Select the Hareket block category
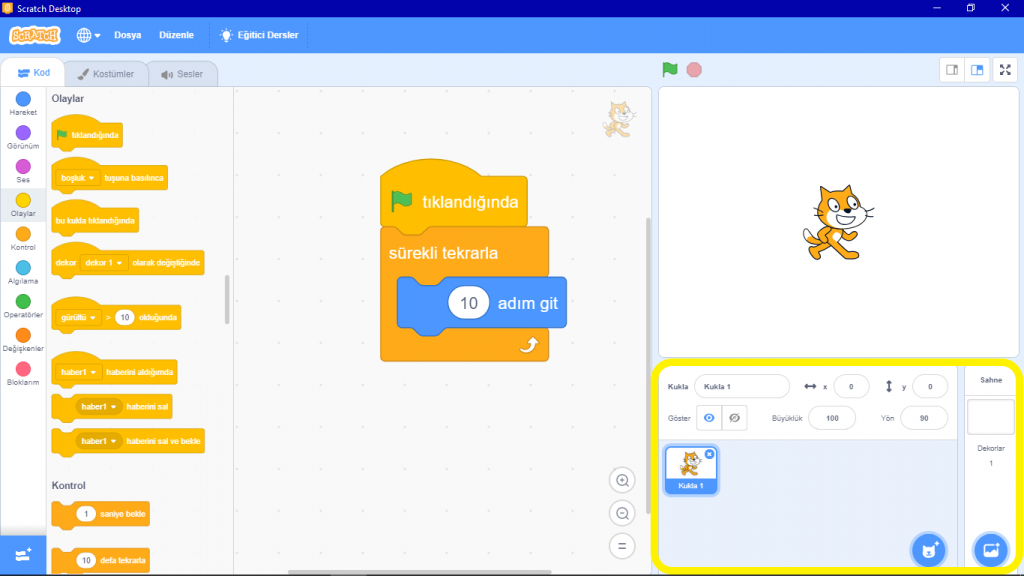1024x576 pixels. coord(23,104)
